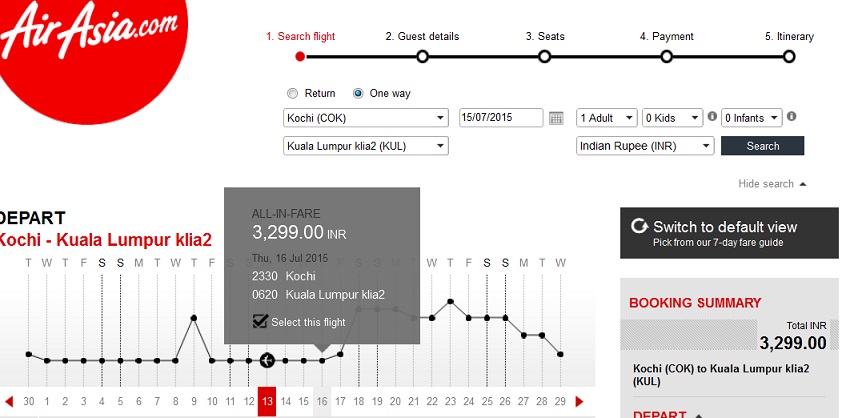842x418 pixels.
Task: Select date 16 in the date strip
Action: pyautogui.click(x=322, y=401)
